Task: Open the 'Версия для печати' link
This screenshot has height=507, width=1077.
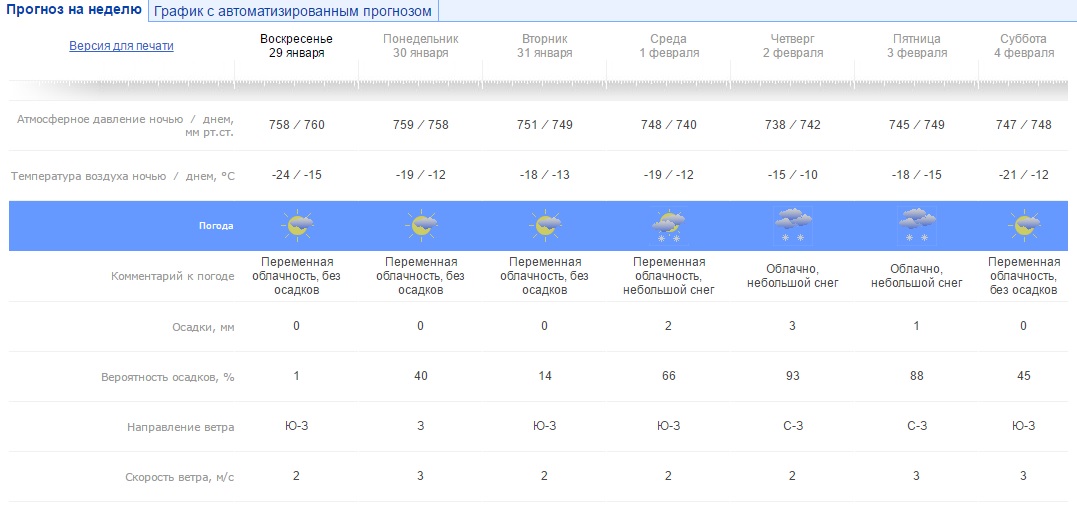Action: (121, 46)
